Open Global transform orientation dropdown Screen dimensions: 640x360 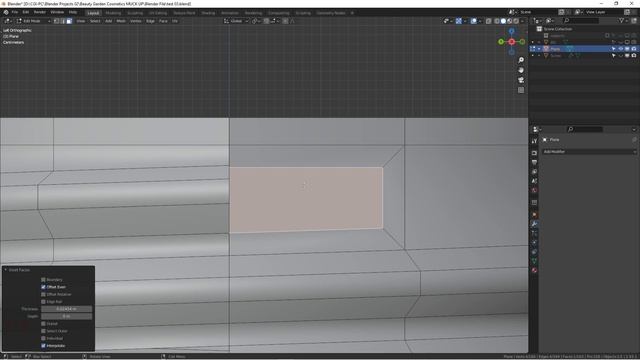pyautogui.click(x=236, y=21)
